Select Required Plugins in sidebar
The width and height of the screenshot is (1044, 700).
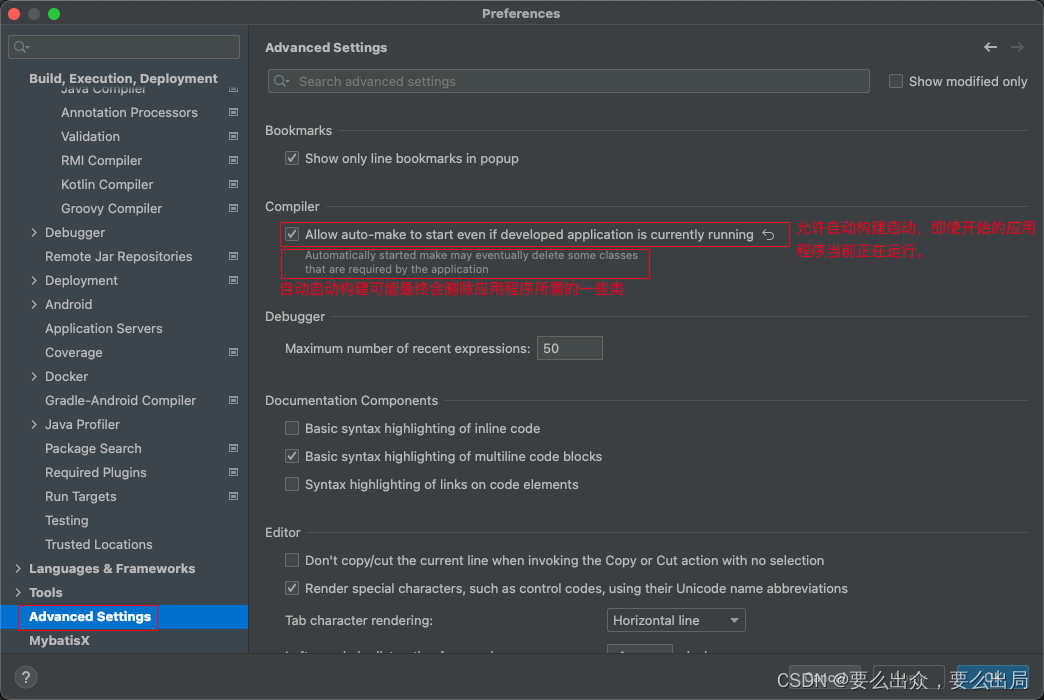point(95,472)
